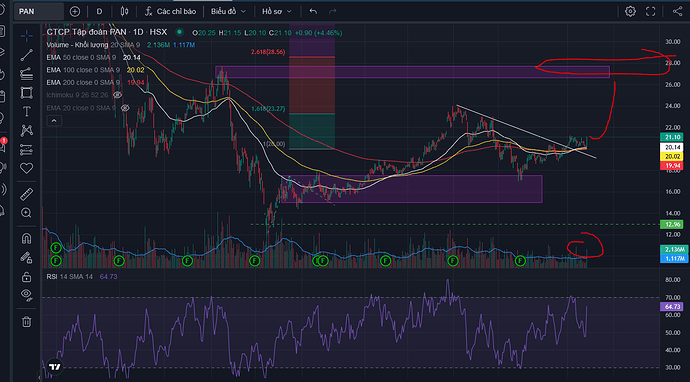Viewport: 690px width, 382px height.
Task: Select the EMA 200 close legend row
Action: pyautogui.click(x=95, y=82)
